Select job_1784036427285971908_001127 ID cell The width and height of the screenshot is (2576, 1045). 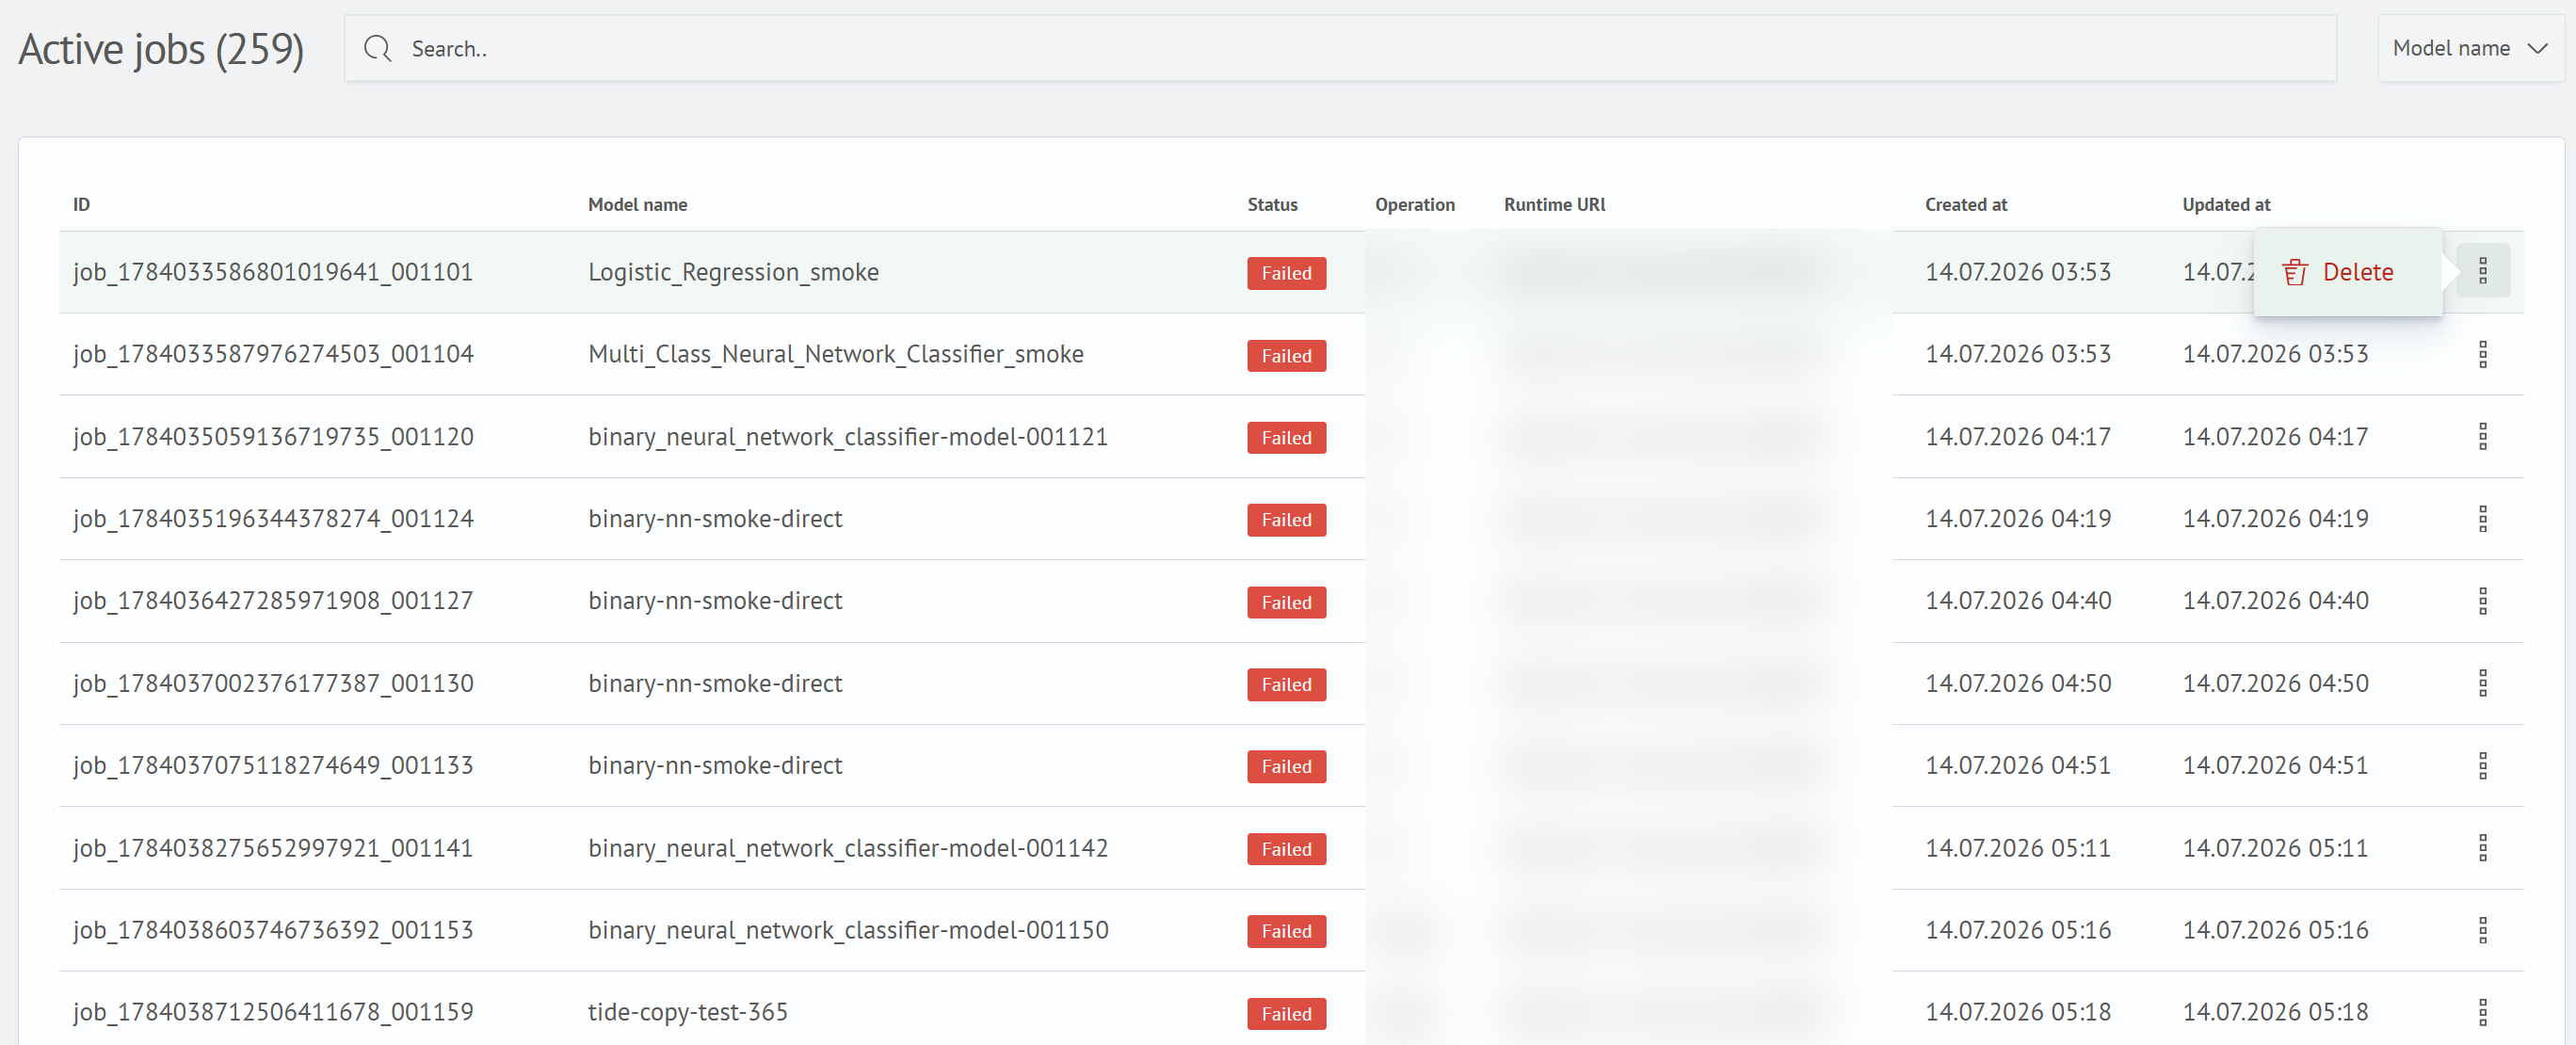(272, 601)
